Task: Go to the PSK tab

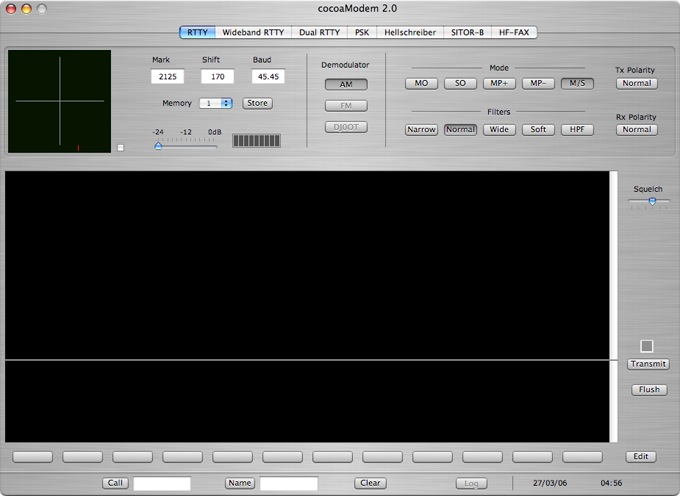Action: 362,33
